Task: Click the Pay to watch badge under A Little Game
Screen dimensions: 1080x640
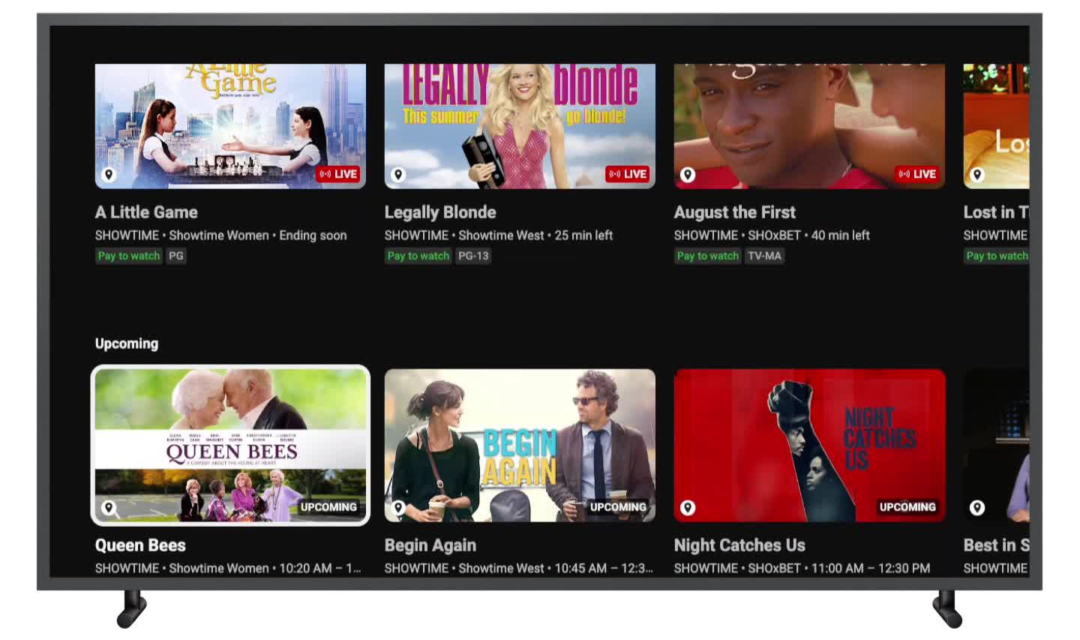Action: pos(128,256)
